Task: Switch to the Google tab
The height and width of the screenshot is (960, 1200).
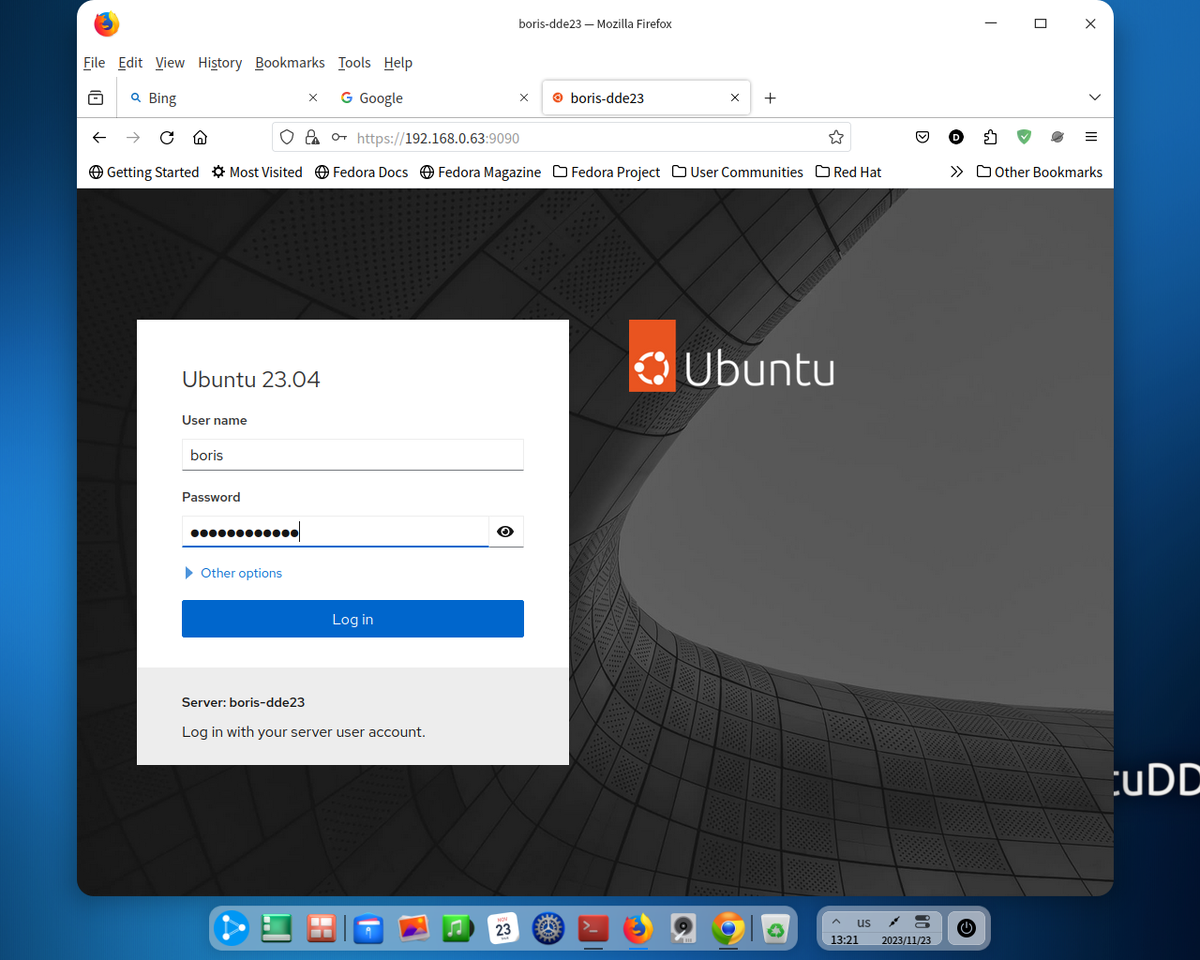Action: [433, 98]
